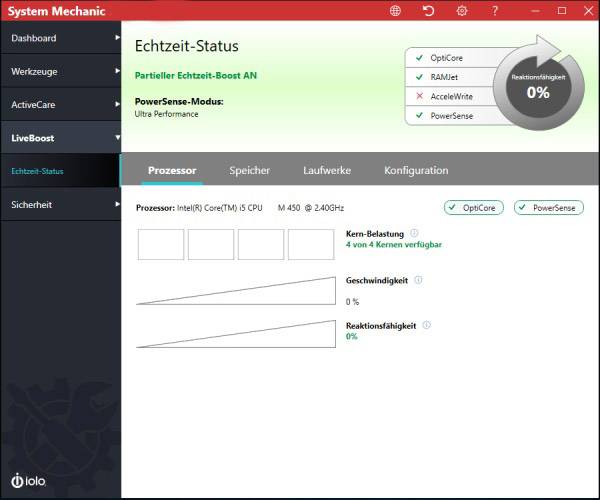Click the 'PowerSense-Modus:' label
This screenshot has width=600, height=500.
(179, 101)
